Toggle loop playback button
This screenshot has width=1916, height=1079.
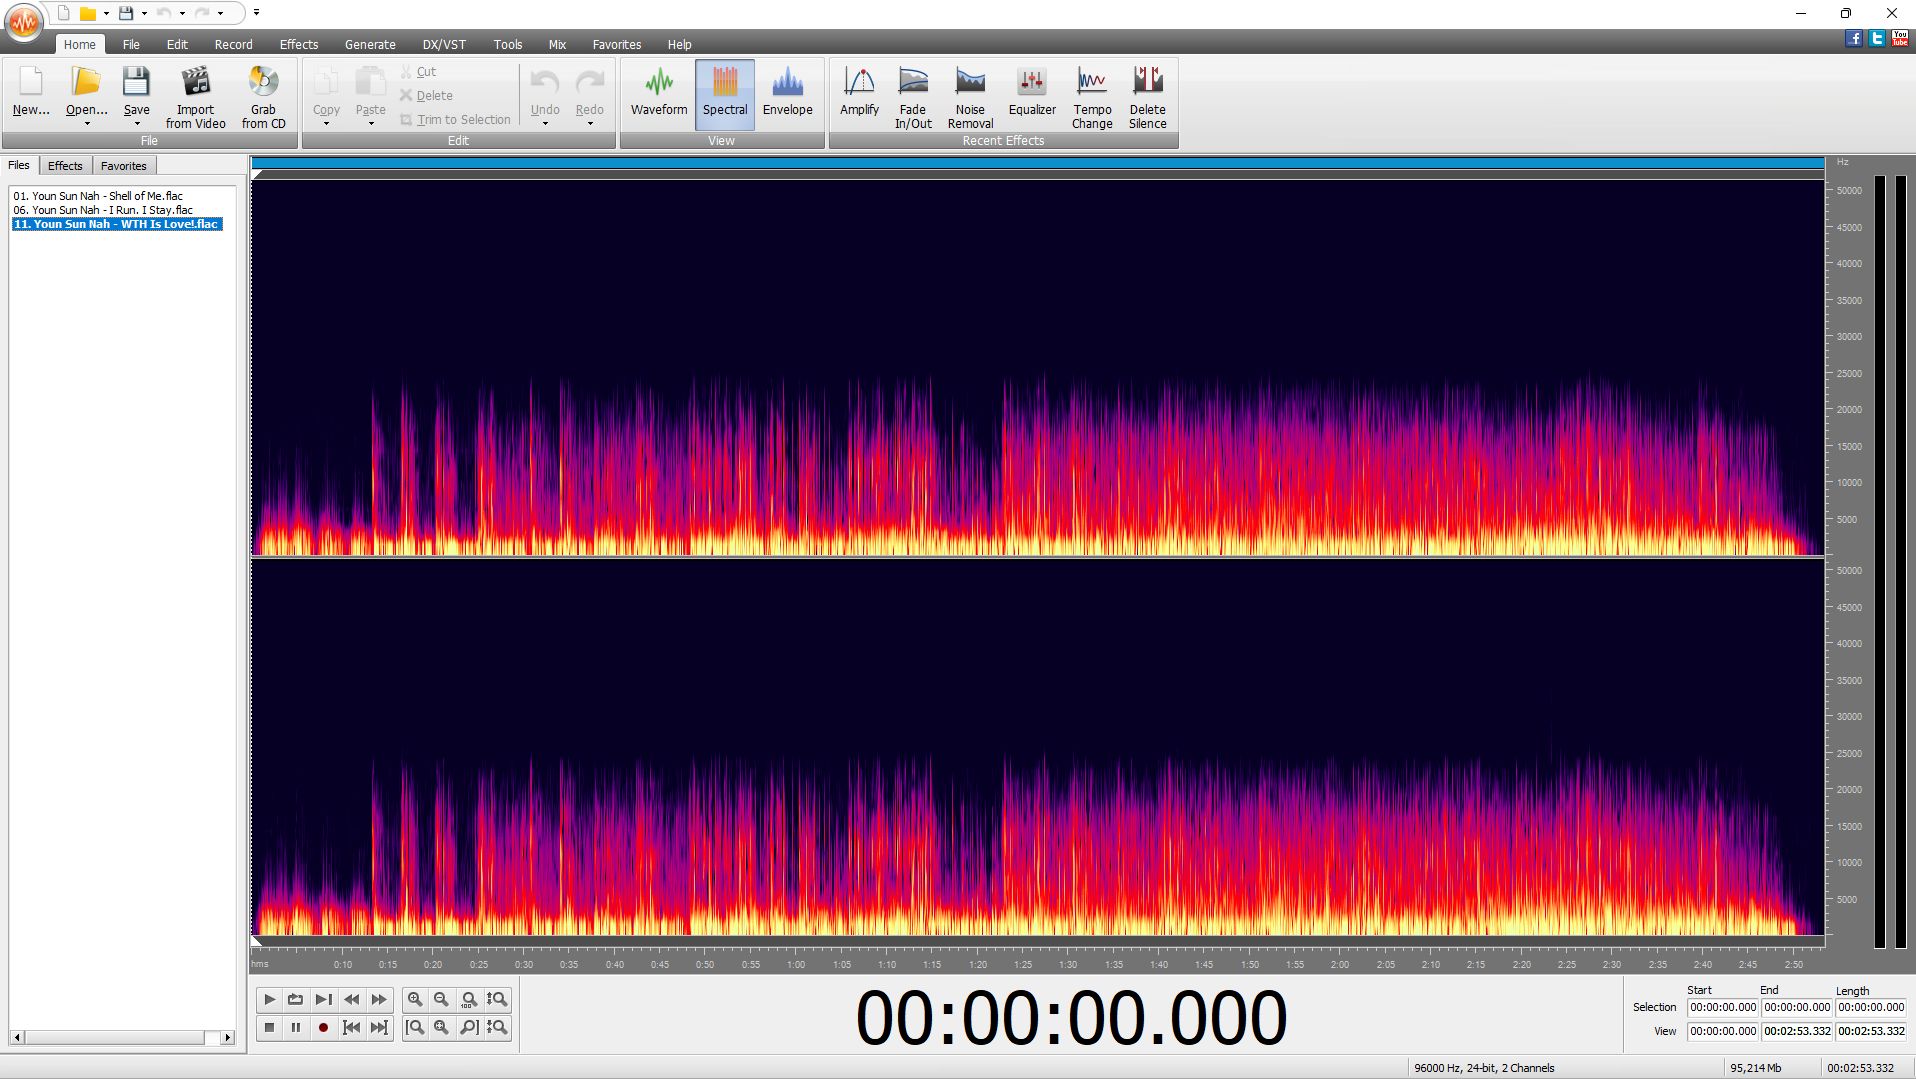(295, 999)
